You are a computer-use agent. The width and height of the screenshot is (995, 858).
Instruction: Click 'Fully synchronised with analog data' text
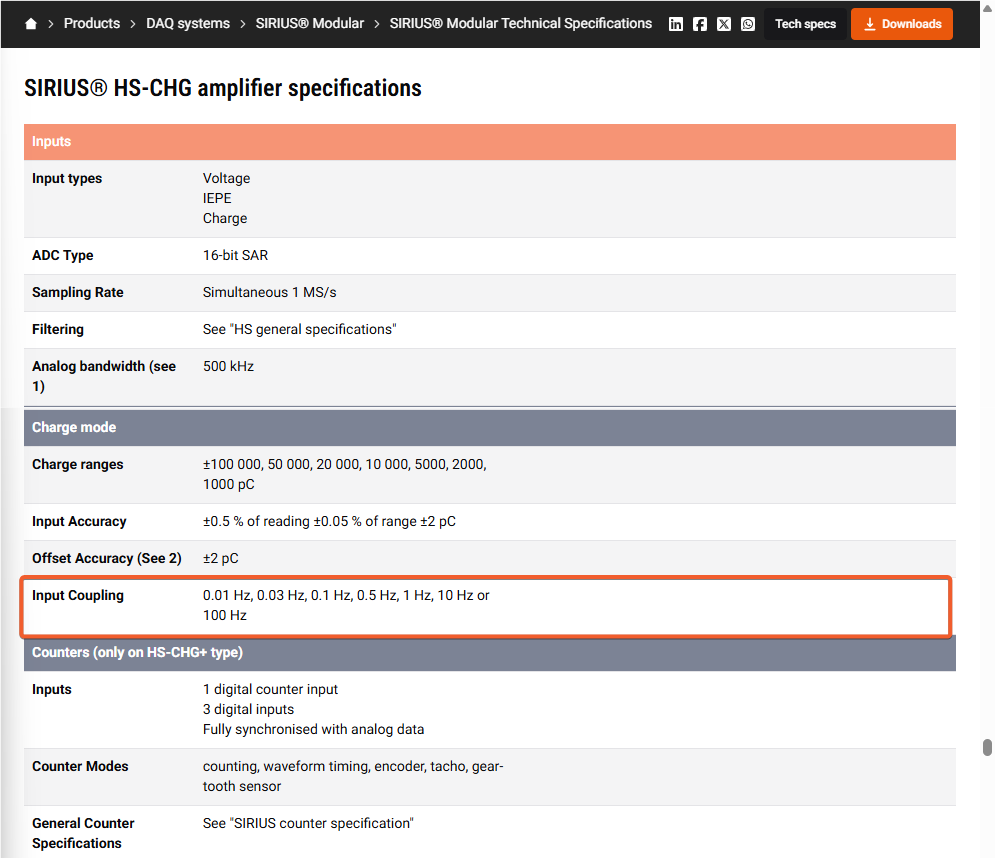pos(313,729)
